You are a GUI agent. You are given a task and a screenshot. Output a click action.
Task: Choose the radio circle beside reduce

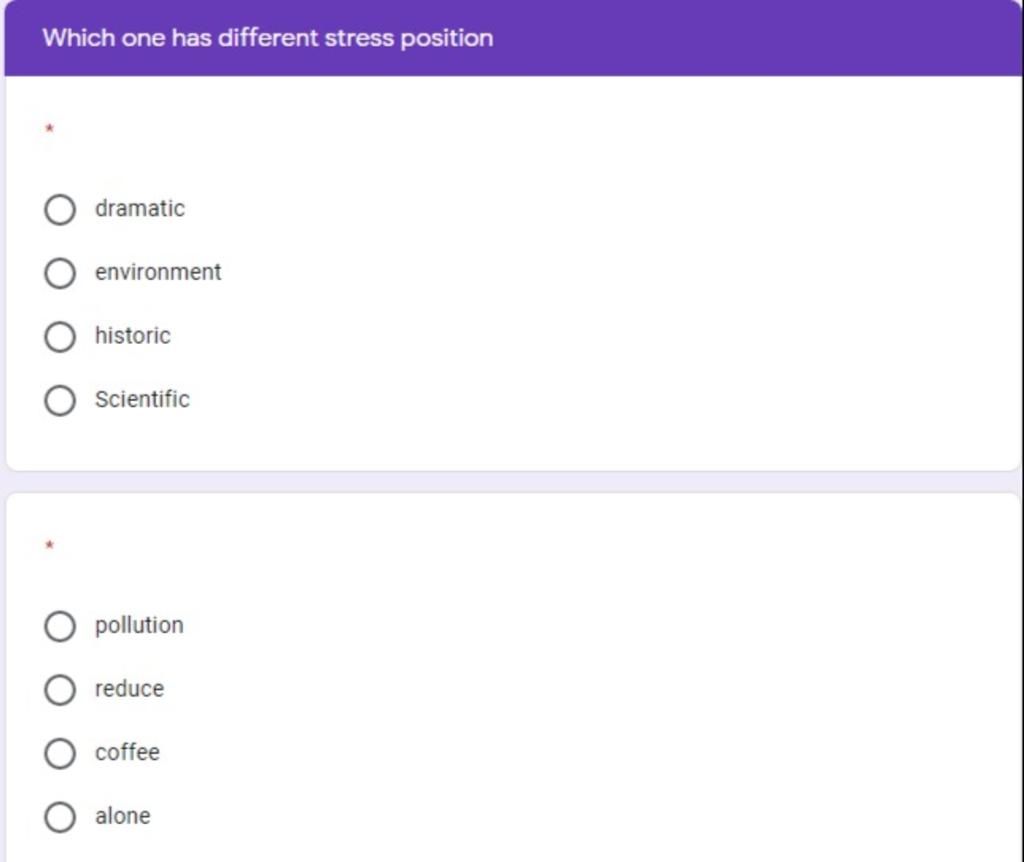coord(60,690)
